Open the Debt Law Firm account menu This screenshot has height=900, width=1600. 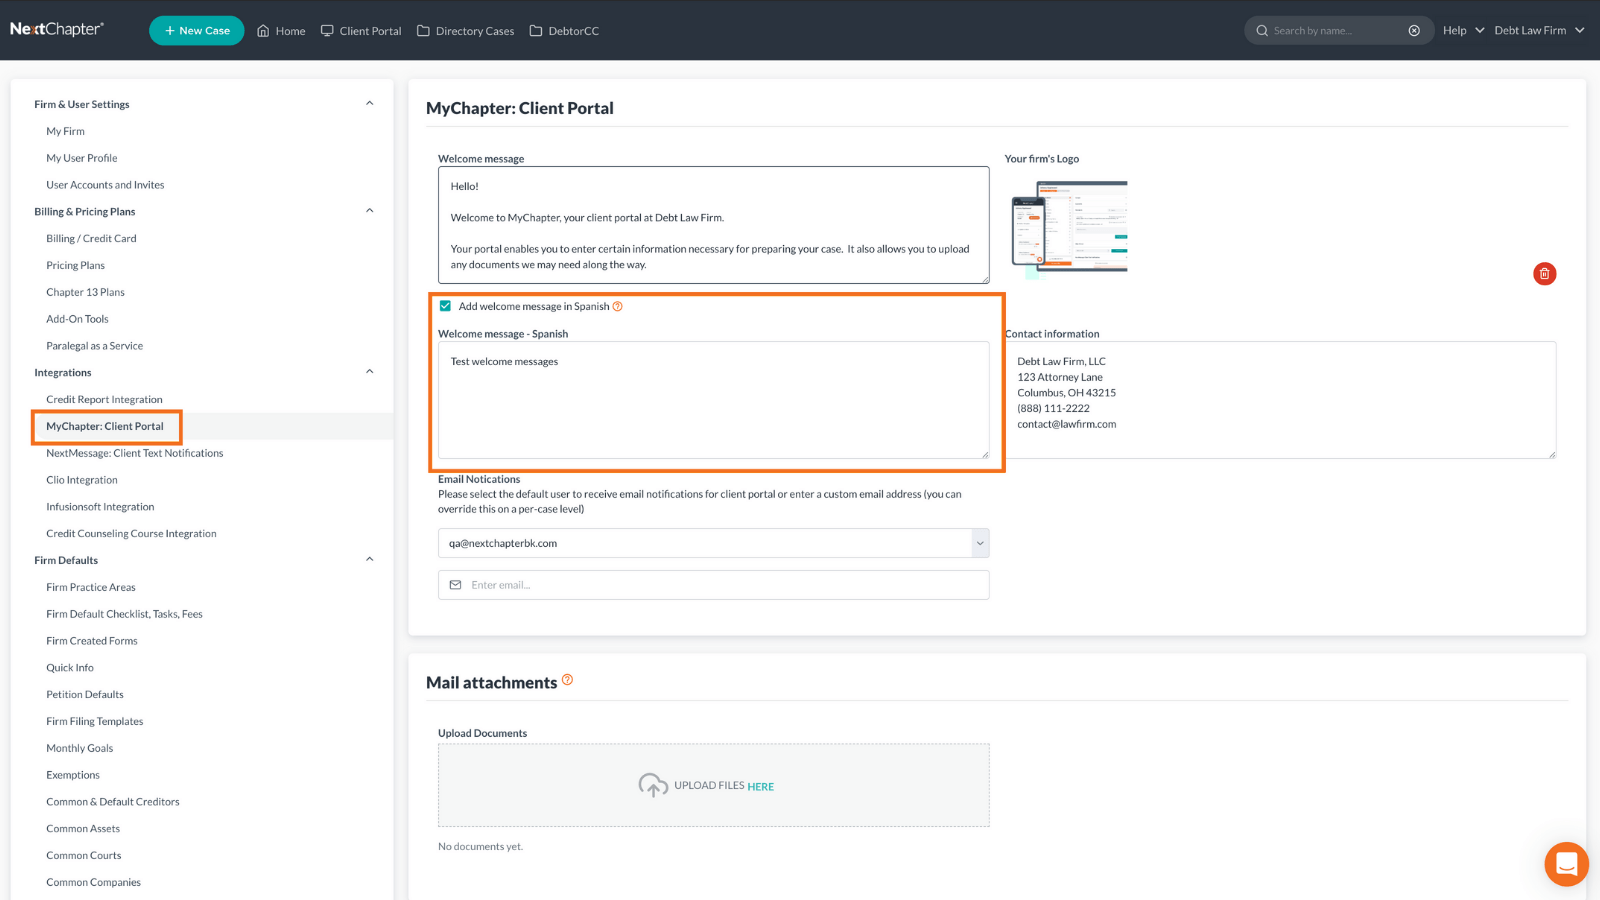point(1539,31)
